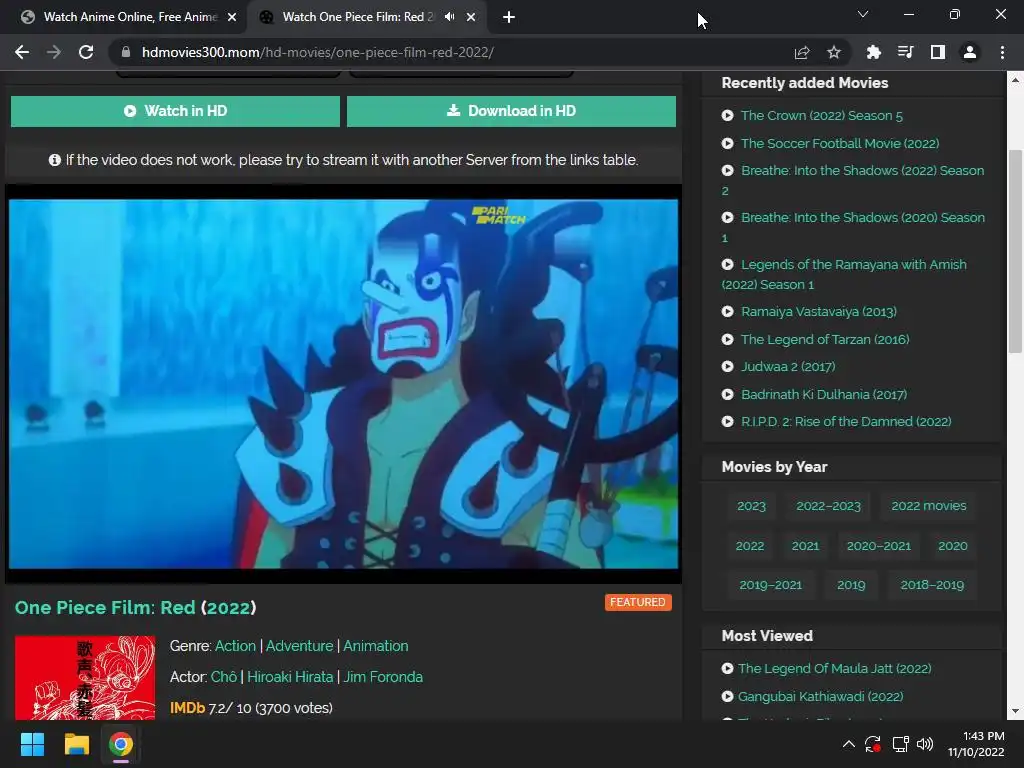Open the Adventure genre link
1024x768 pixels.
click(x=299, y=646)
